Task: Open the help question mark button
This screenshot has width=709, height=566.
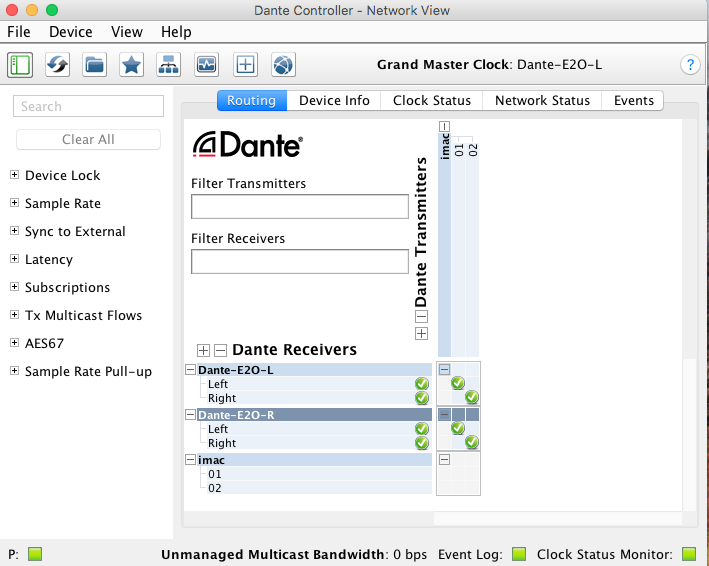Action: click(690, 65)
